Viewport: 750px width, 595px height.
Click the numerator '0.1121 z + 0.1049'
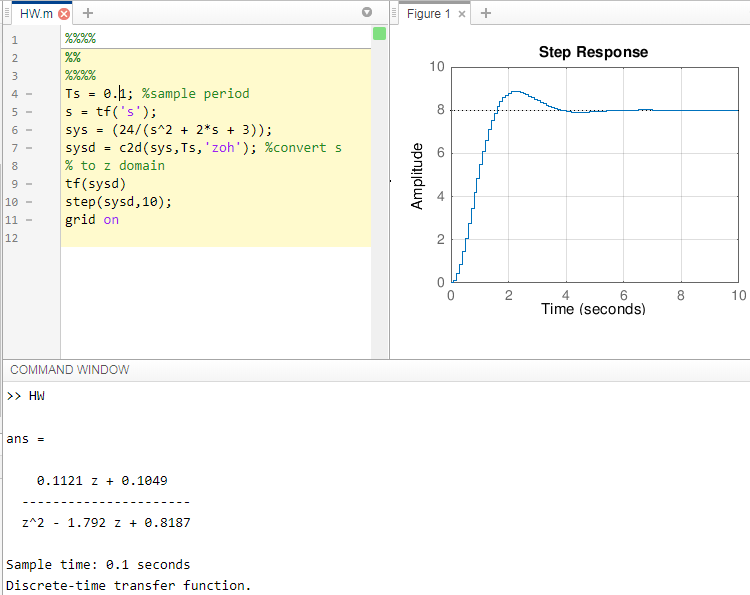pyautogui.click(x=102, y=481)
